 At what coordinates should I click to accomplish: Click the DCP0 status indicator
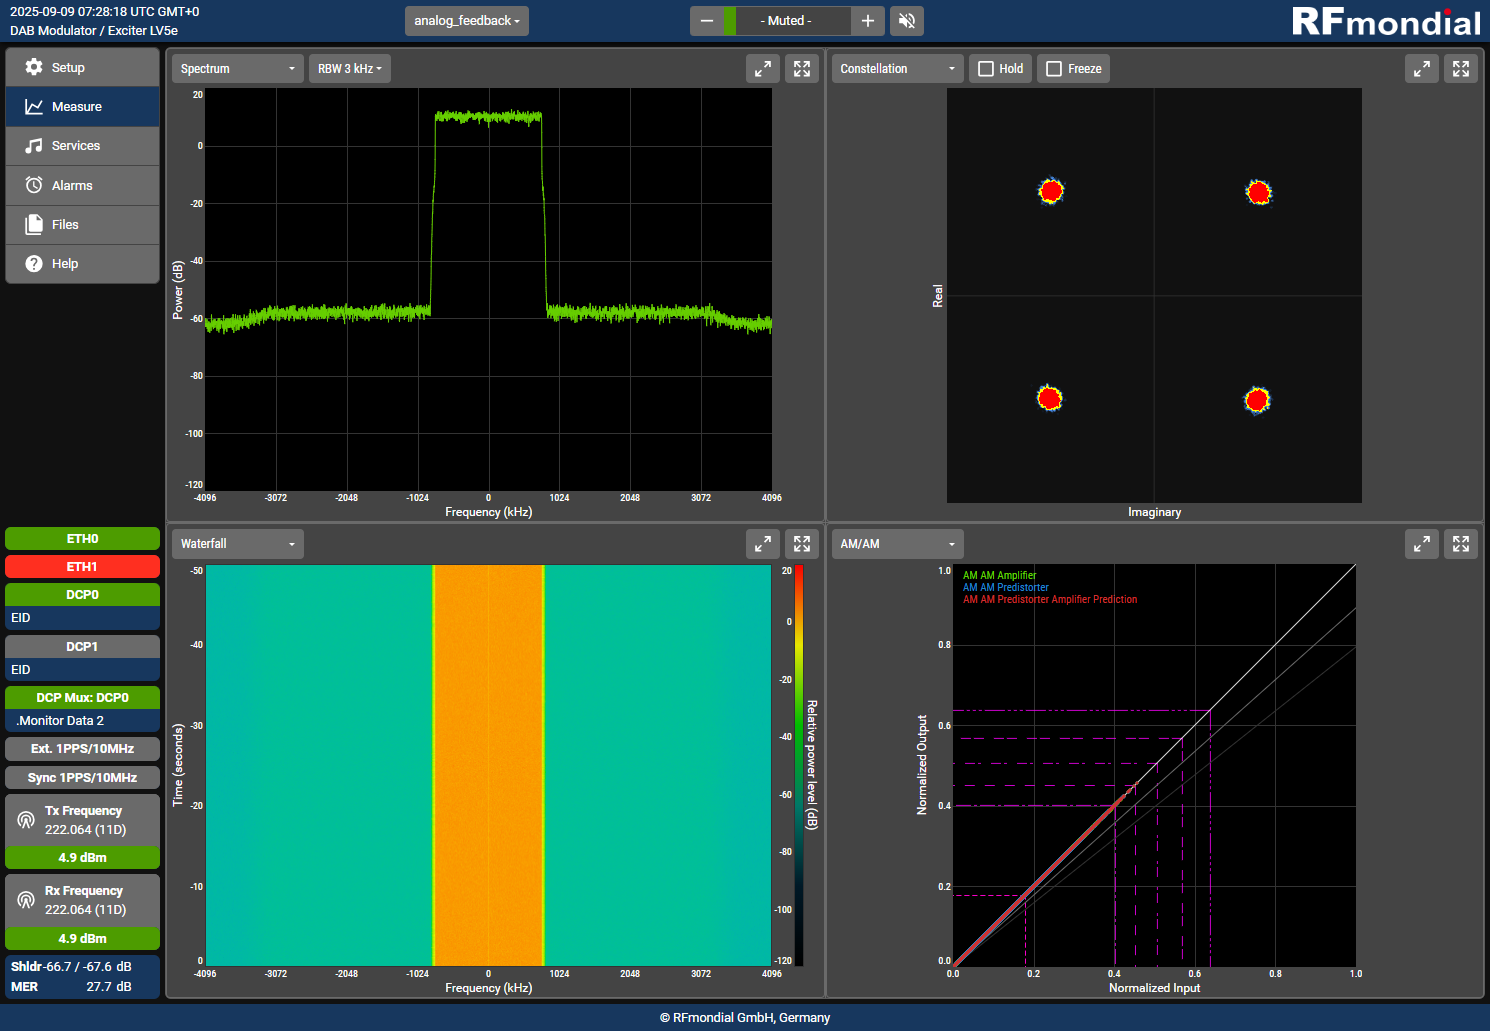pos(82,595)
